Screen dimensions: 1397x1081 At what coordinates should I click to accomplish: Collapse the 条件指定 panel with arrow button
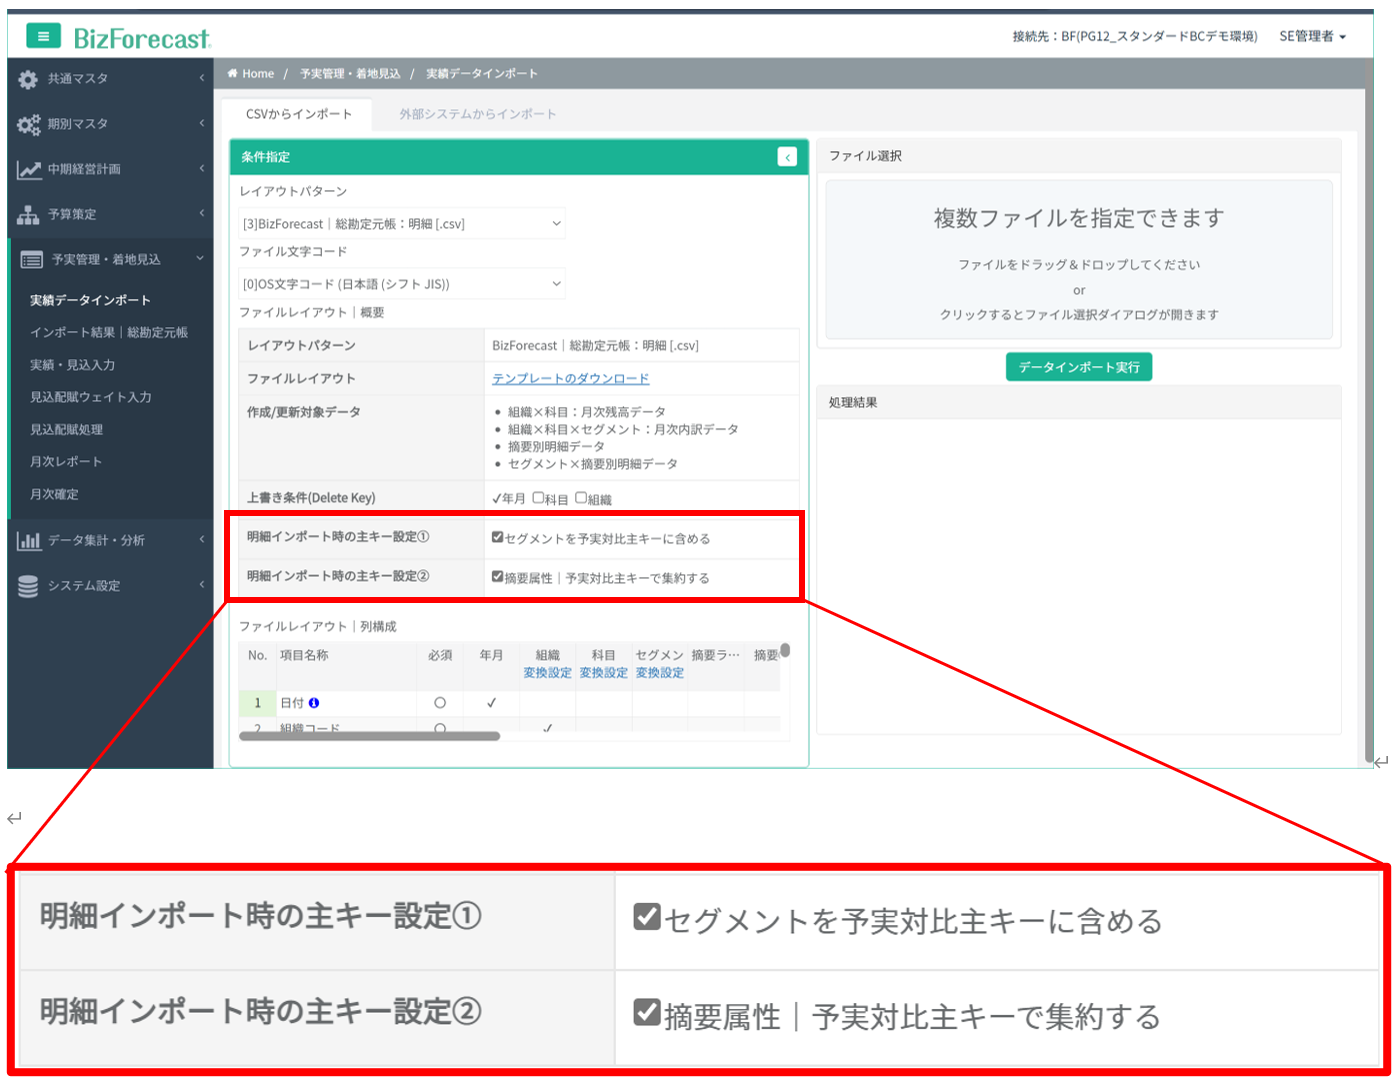pos(787,157)
